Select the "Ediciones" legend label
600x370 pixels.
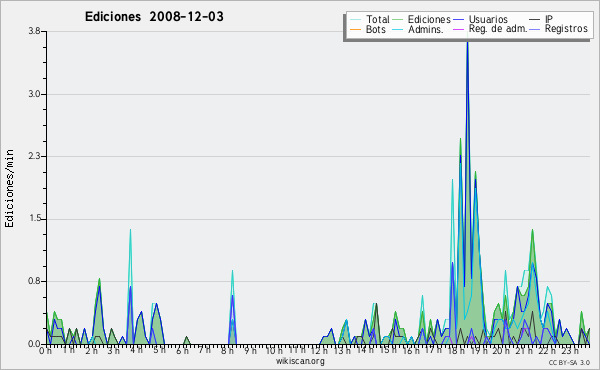(429, 19)
